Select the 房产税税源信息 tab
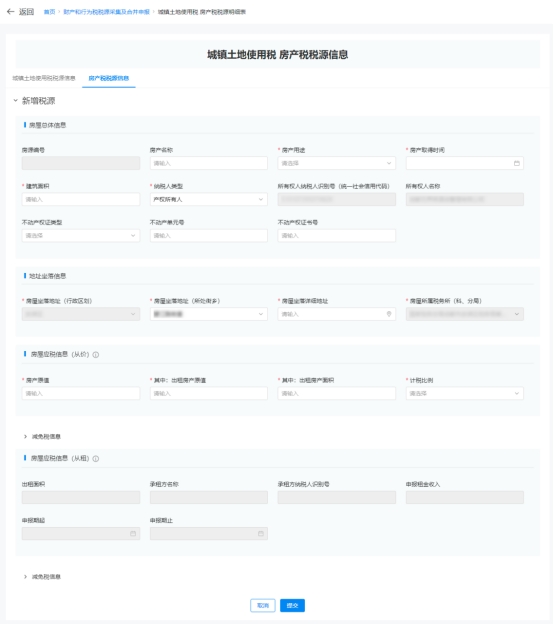The image size is (554, 624). point(109,78)
